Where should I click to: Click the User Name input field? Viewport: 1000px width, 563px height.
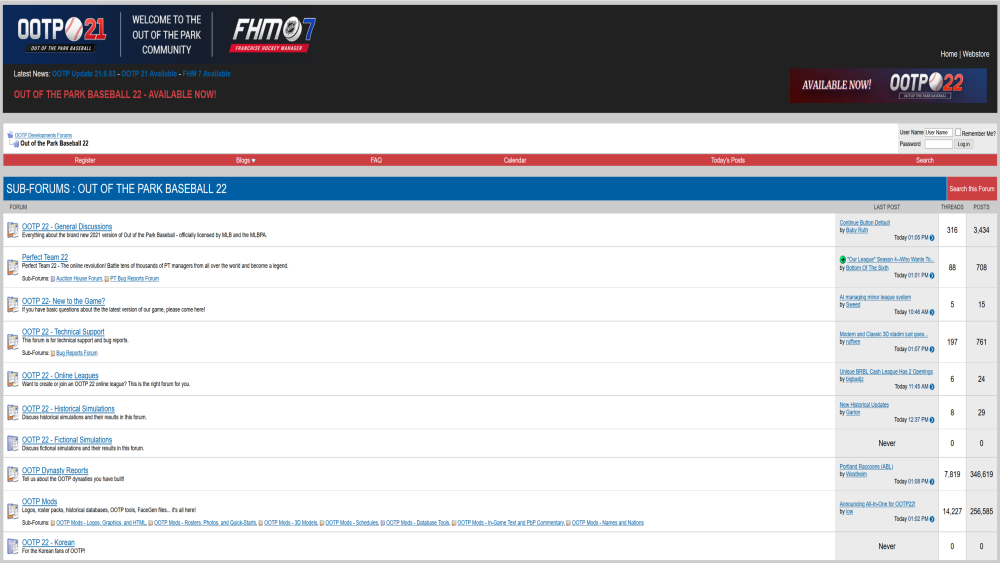tap(938, 132)
